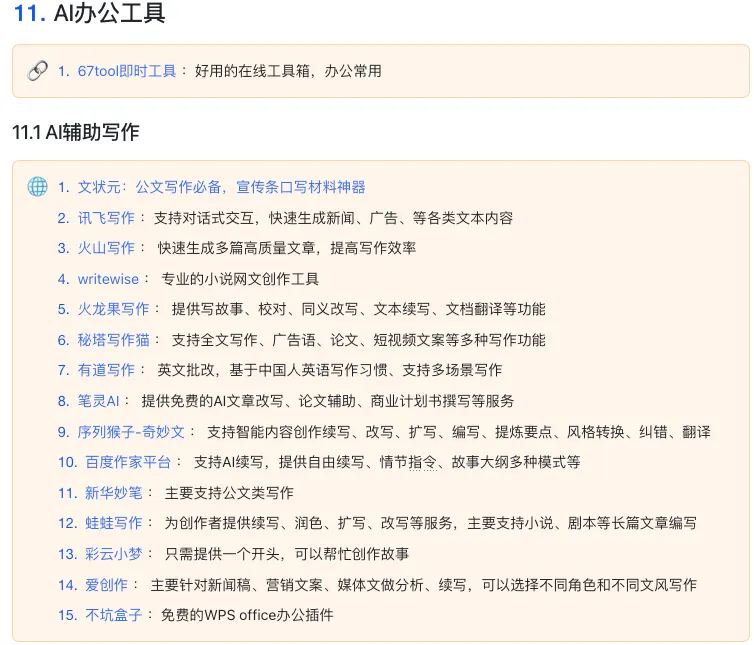Image resolution: width=754 pixels, height=645 pixels.
Task: Click the description 快速生成多篇高质量文章，提高写作效率
Action: point(287,248)
